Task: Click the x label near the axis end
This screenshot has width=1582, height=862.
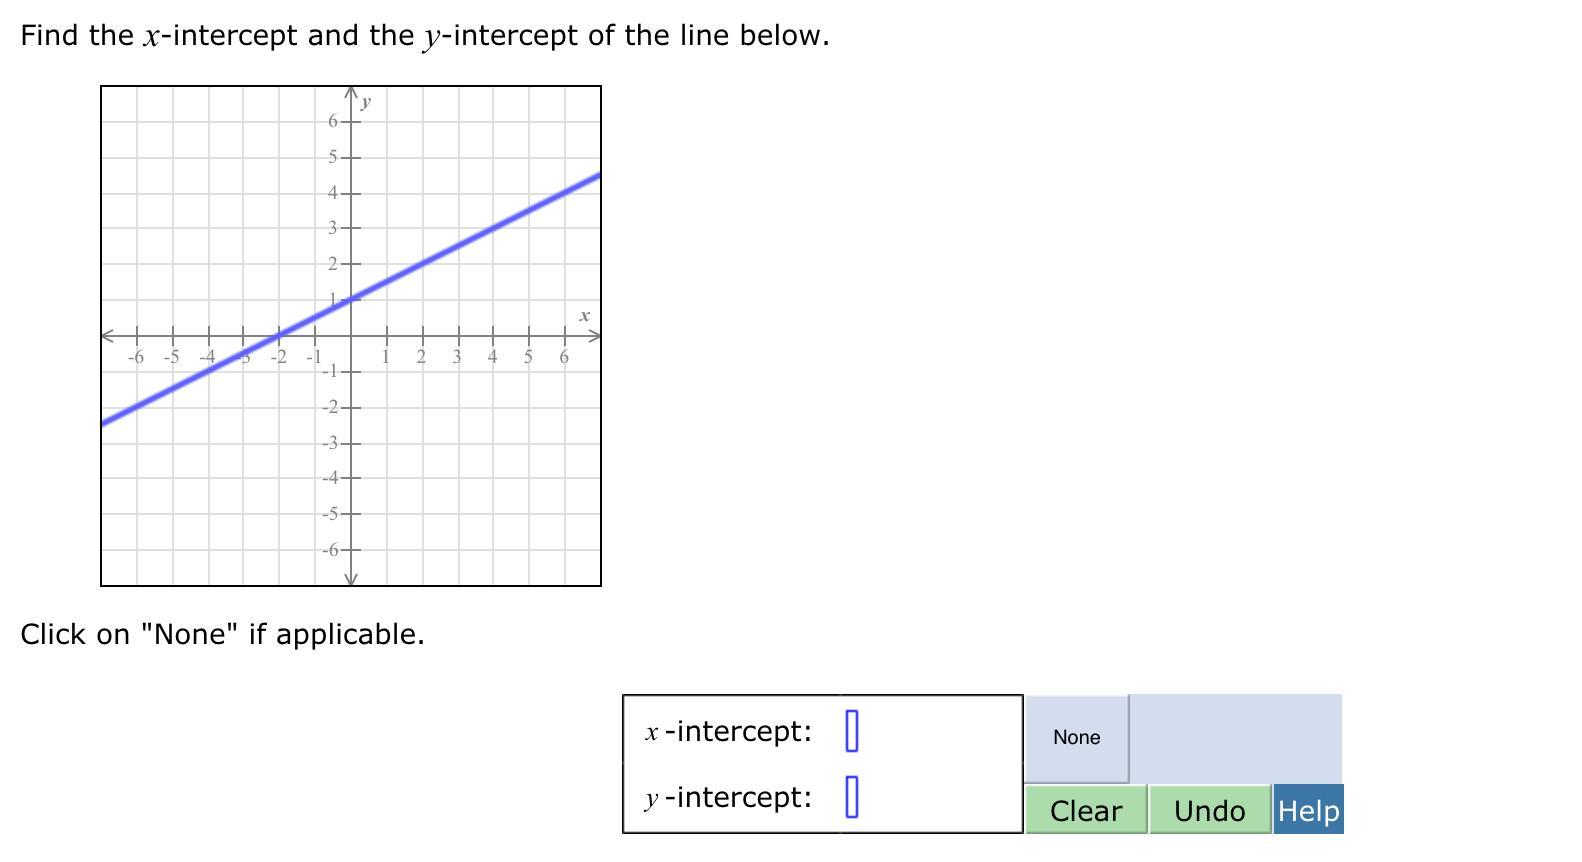Action: coord(584,316)
